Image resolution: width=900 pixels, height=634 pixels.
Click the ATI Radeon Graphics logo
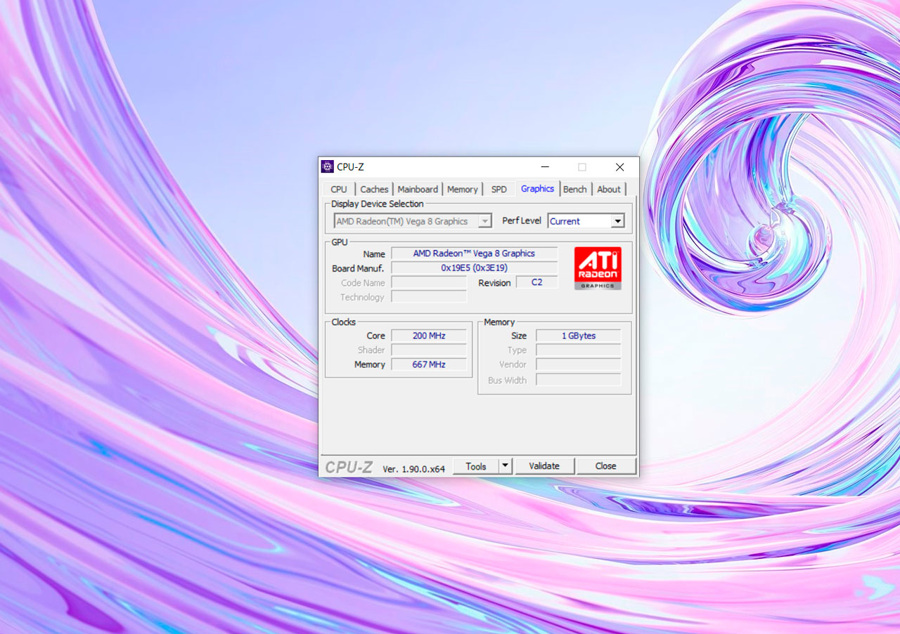pyautogui.click(x=598, y=268)
